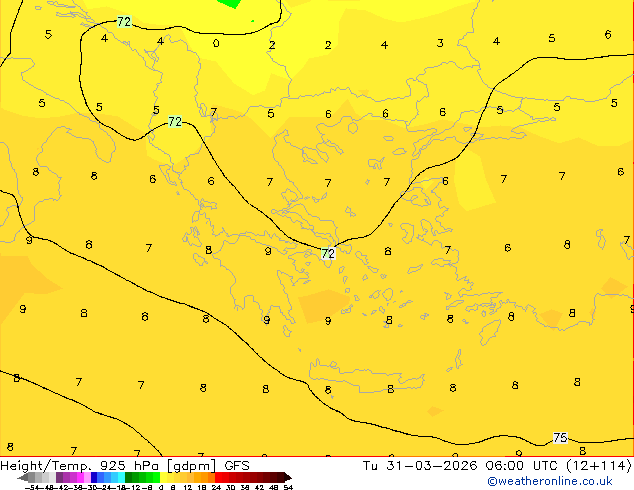The height and width of the screenshot is (490, 634).
Task: Click the white-background 72 contour label
Action: point(328,253)
